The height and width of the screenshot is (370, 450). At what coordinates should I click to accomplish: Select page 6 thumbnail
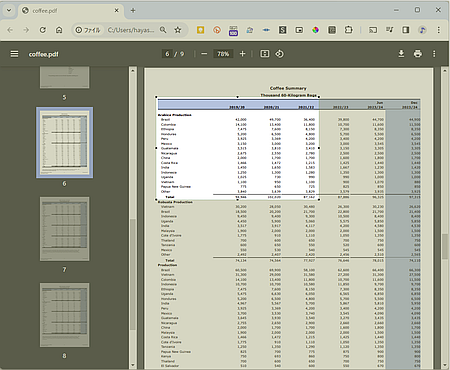pos(65,143)
